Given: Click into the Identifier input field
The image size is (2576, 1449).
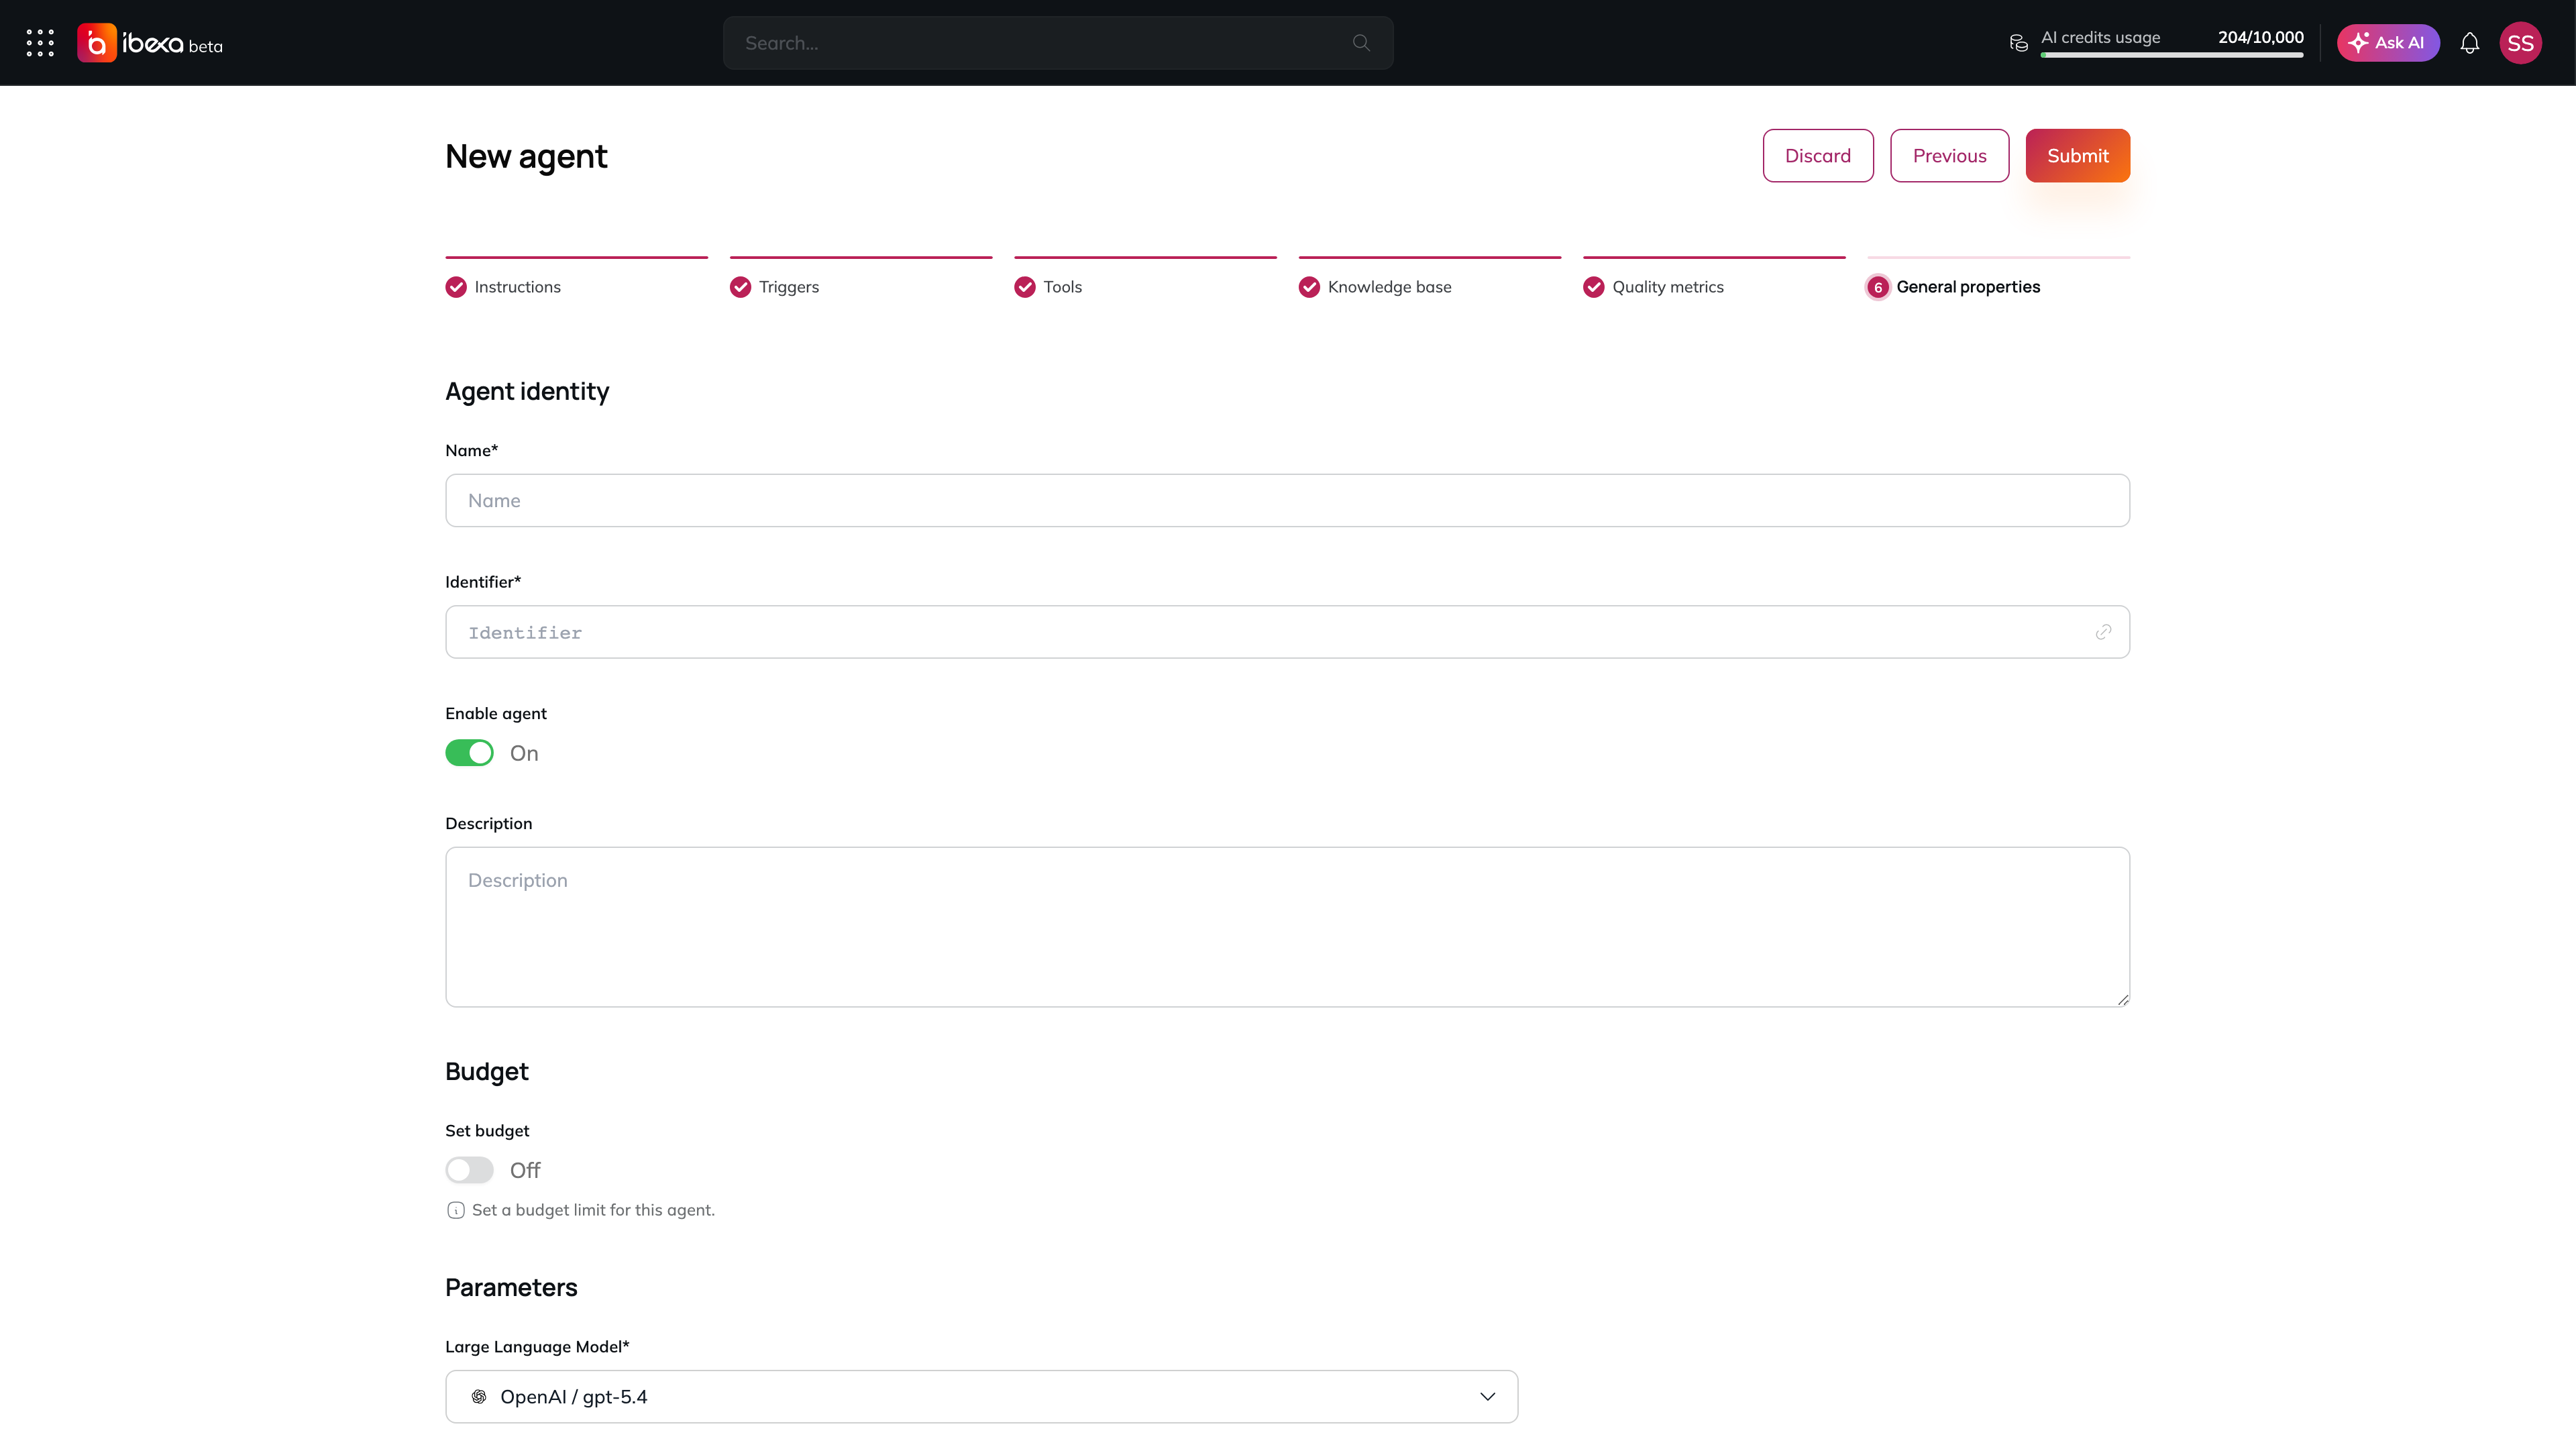Looking at the screenshot, I should point(1287,632).
